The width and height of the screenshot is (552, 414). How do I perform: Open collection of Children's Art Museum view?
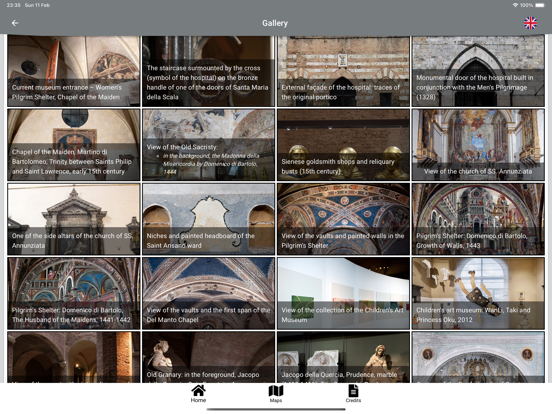pyautogui.click(x=343, y=293)
